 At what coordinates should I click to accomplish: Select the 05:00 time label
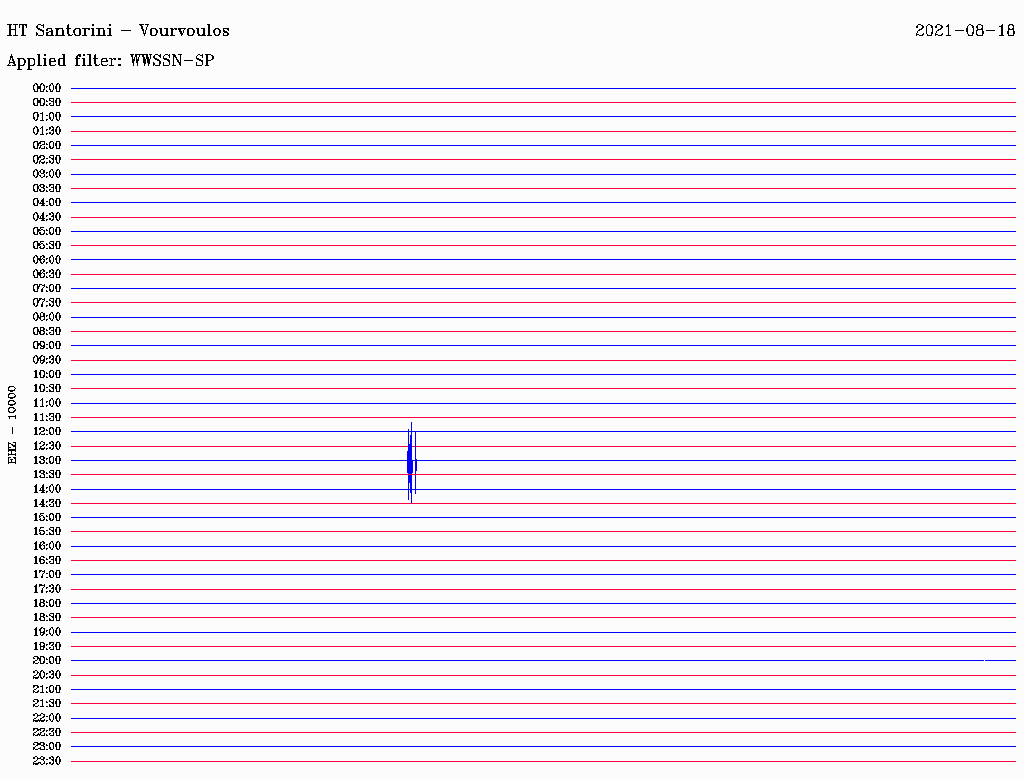47,231
